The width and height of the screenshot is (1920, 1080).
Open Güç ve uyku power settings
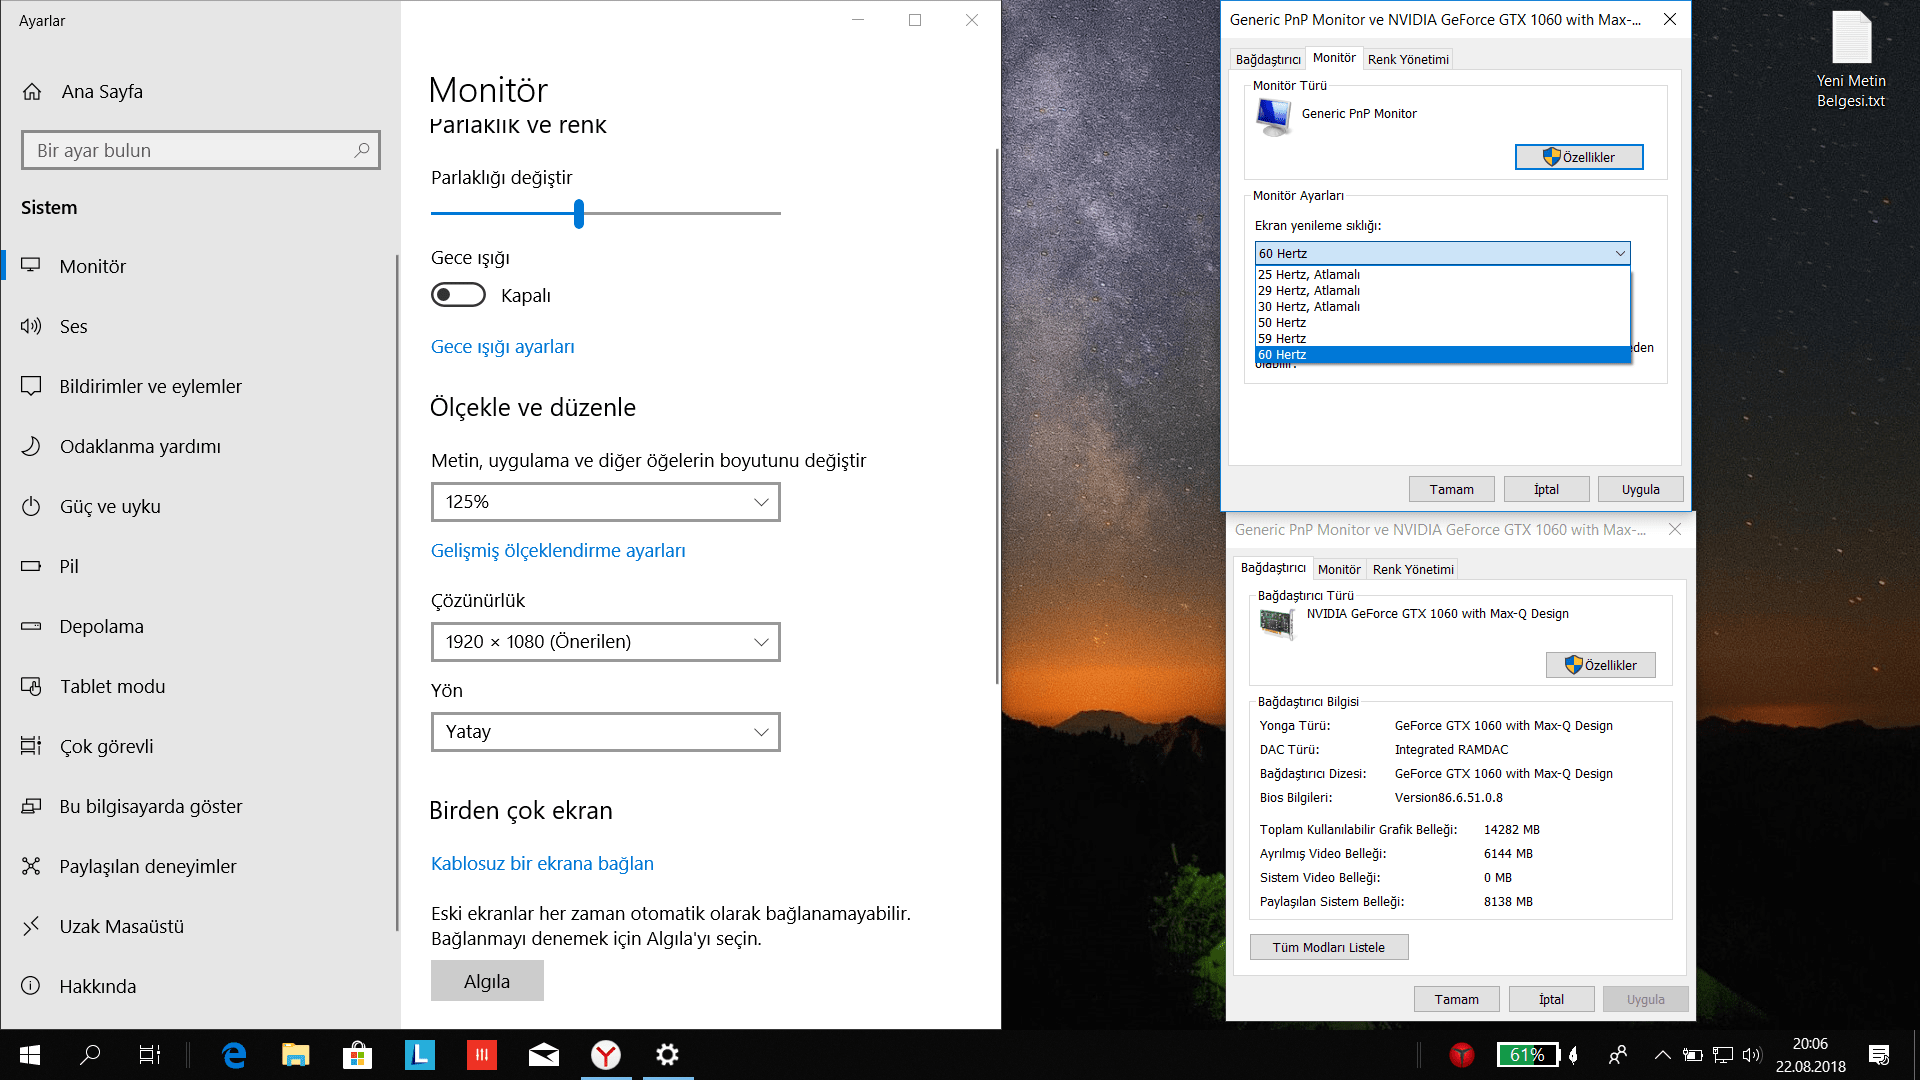pos(109,506)
